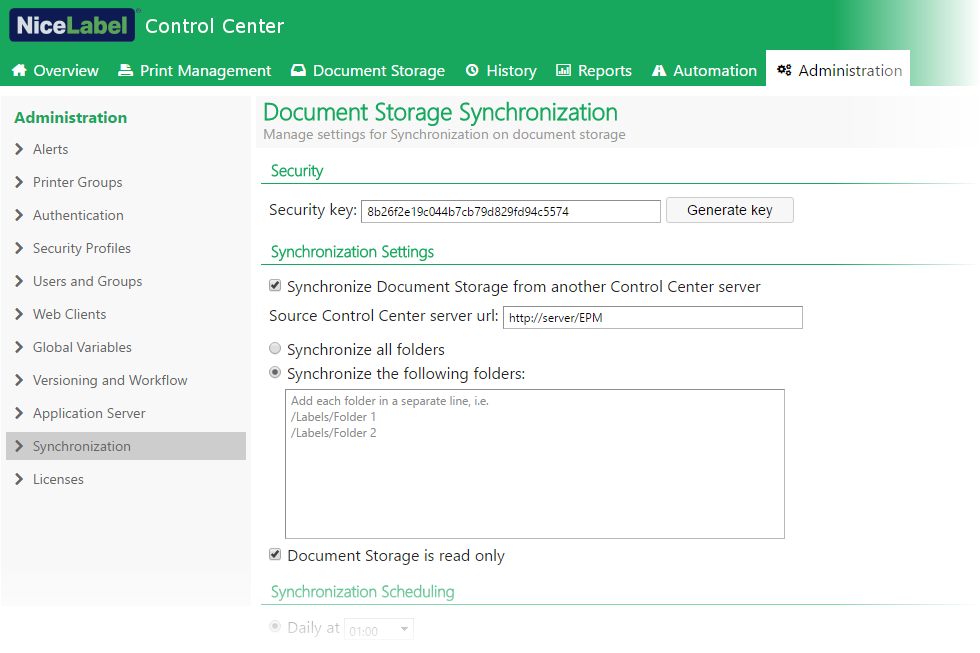Click the Overview home icon
Image resolution: width=980 pixels, height=653 pixels.
(x=19, y=70)
